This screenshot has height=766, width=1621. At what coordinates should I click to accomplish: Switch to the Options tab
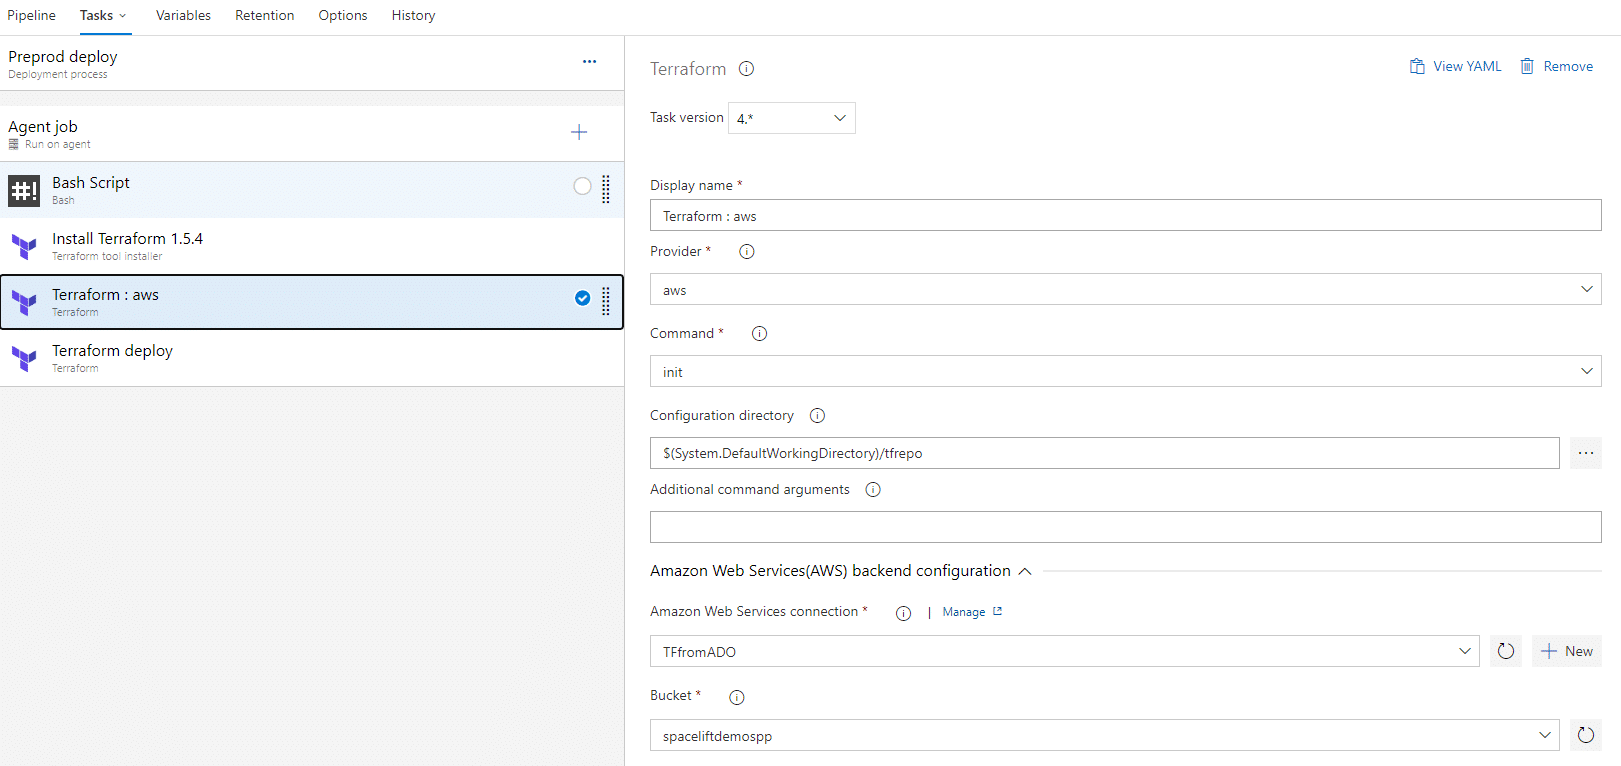(x=343, y=15)
